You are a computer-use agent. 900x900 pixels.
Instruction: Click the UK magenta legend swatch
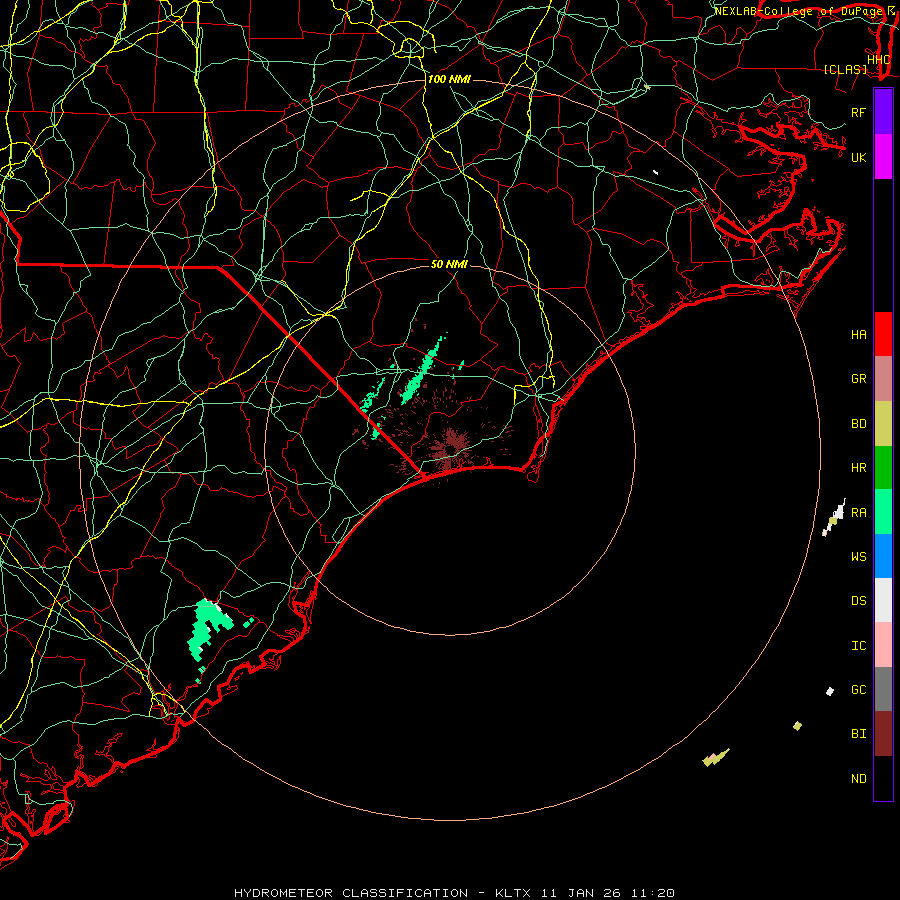pos(883,157)
